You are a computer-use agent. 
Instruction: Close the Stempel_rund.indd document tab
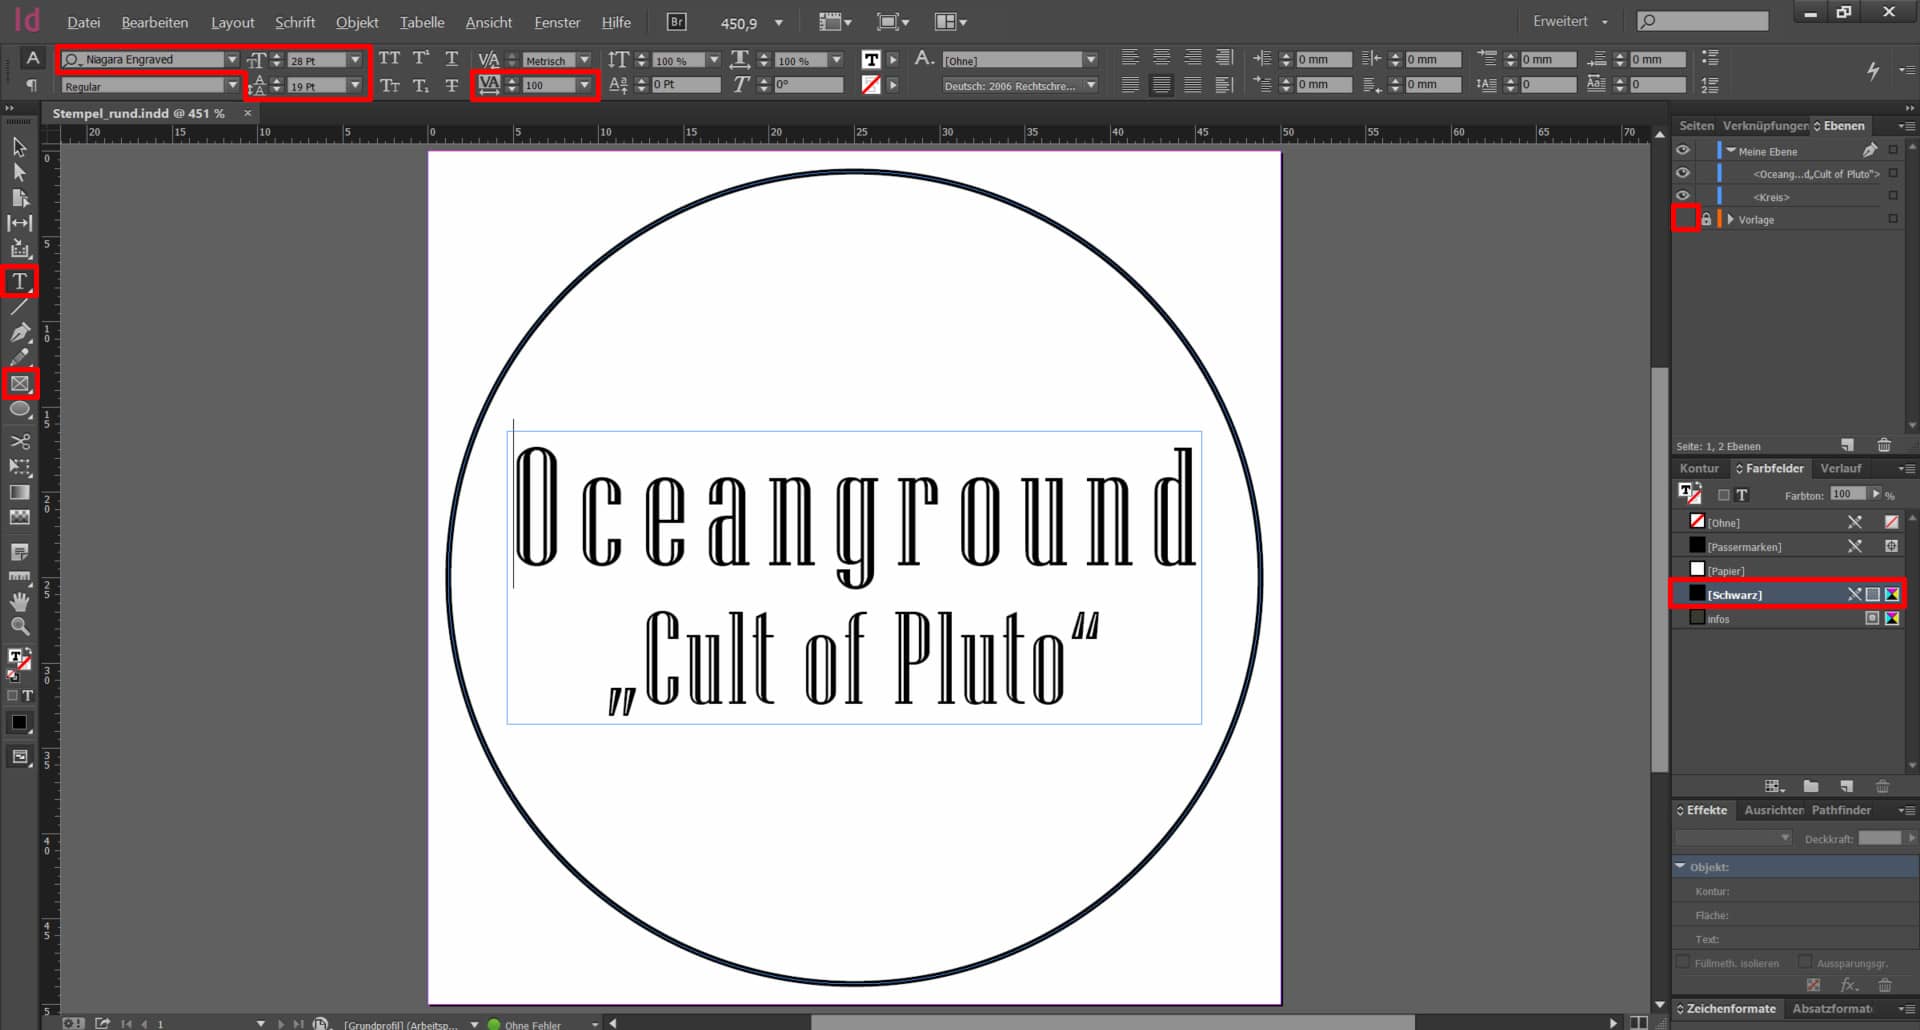point(248,113)
